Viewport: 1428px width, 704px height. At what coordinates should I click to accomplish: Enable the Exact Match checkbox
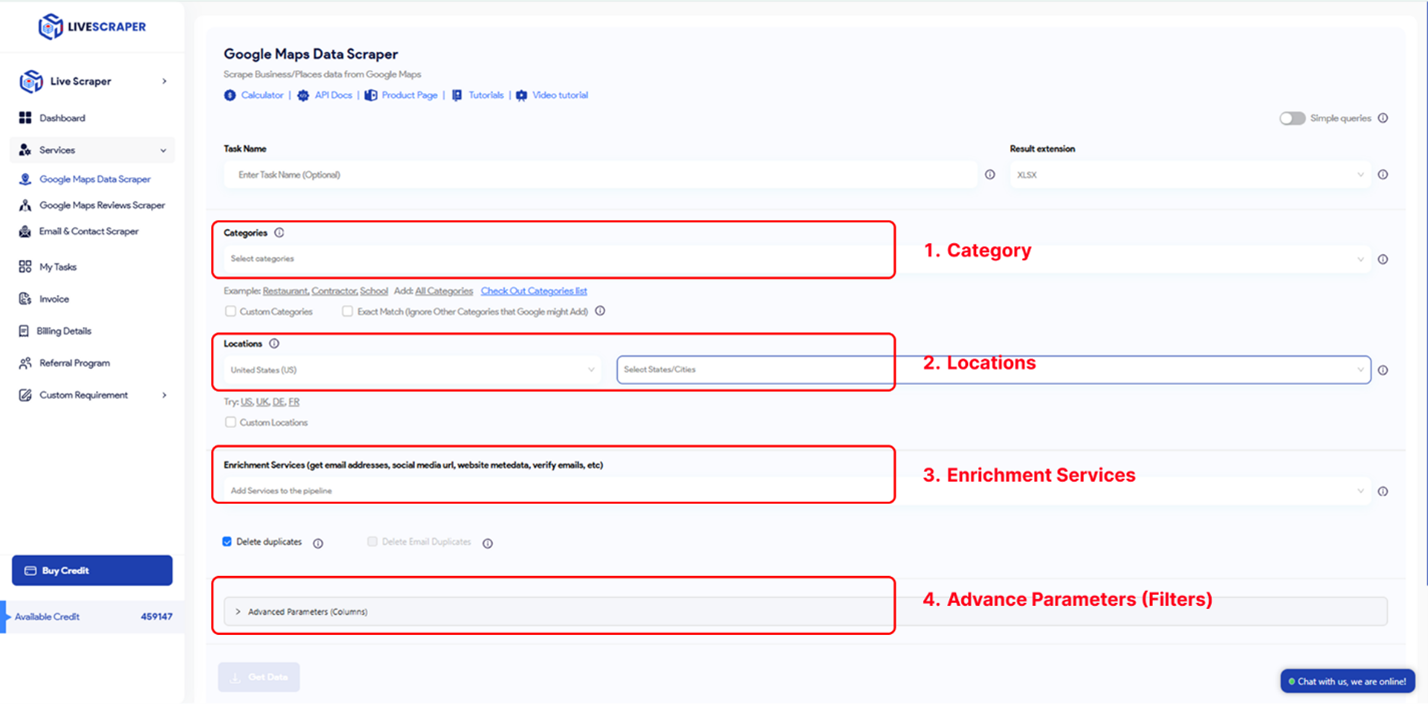tap(347, 311)
